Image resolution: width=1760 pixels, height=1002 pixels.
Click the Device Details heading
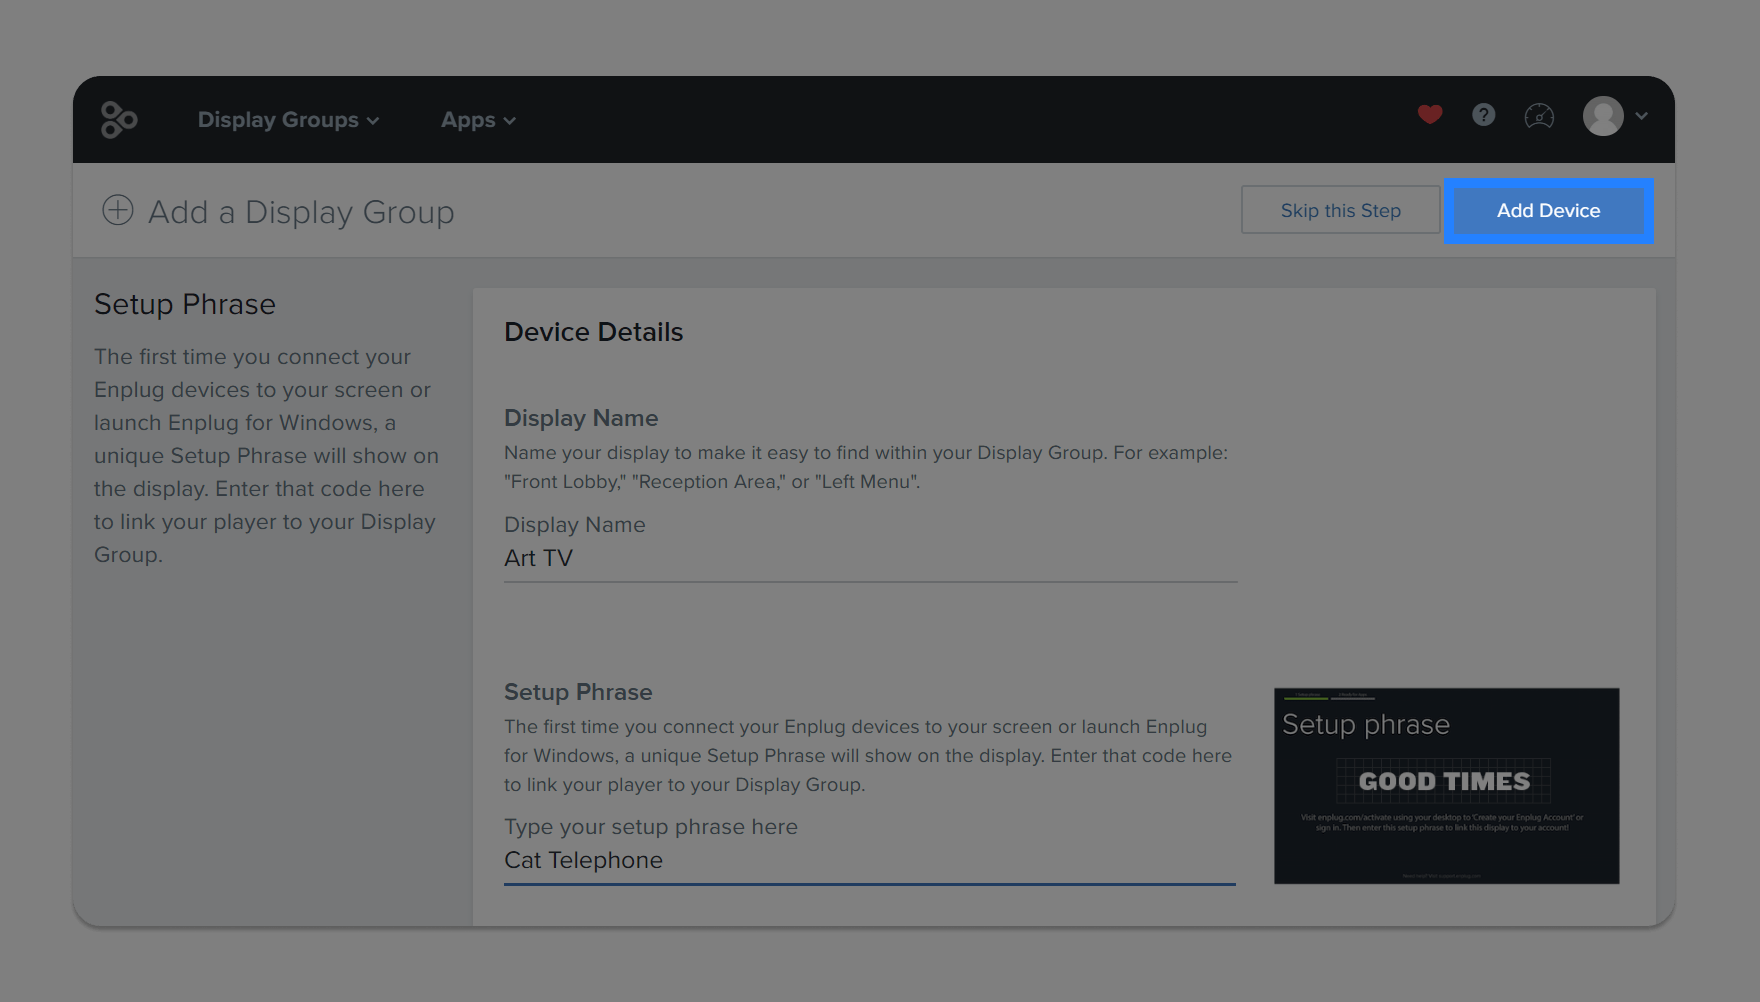[x=593, y=331]
